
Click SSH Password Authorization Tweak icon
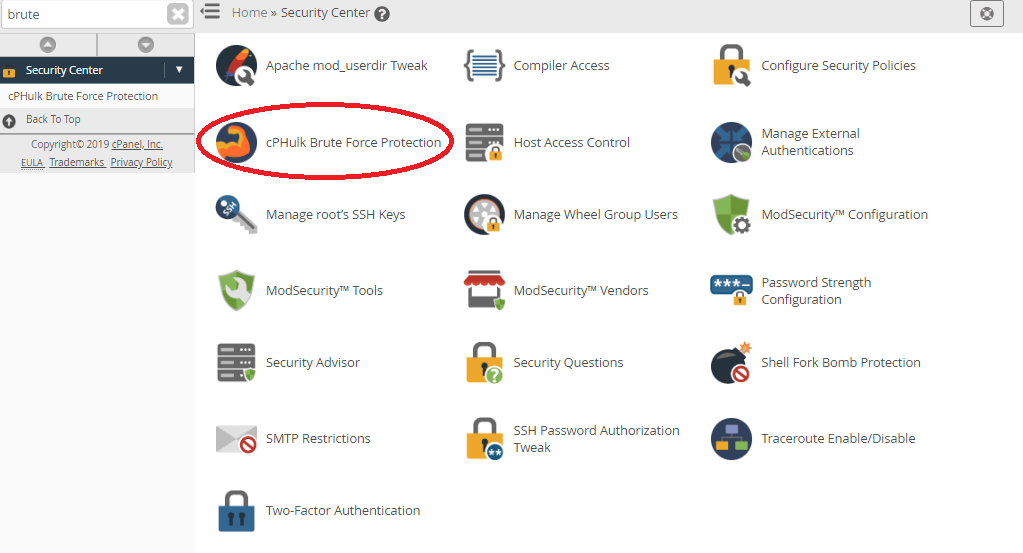[x=484, y=439]
